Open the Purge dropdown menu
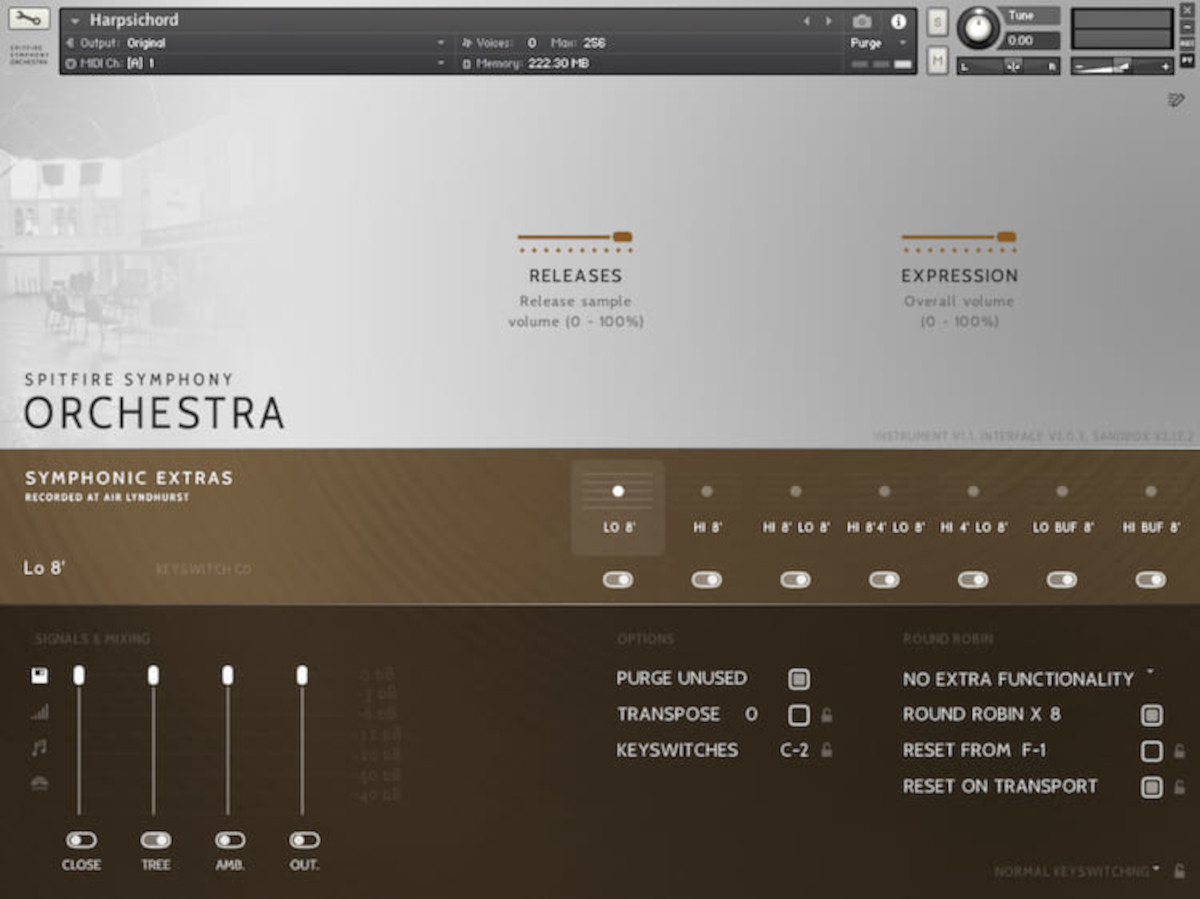Viewport: 1200px width, 899px height. 878,43
